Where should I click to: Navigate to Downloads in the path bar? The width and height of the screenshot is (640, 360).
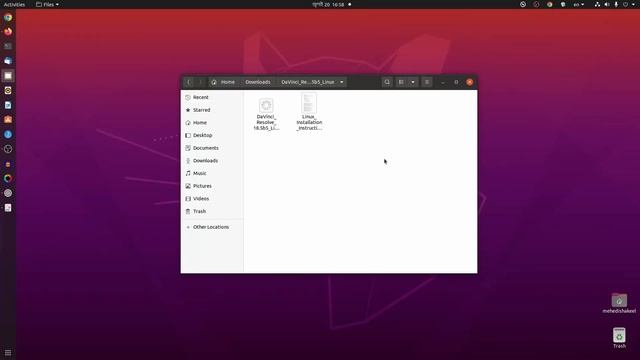point(258,82)
